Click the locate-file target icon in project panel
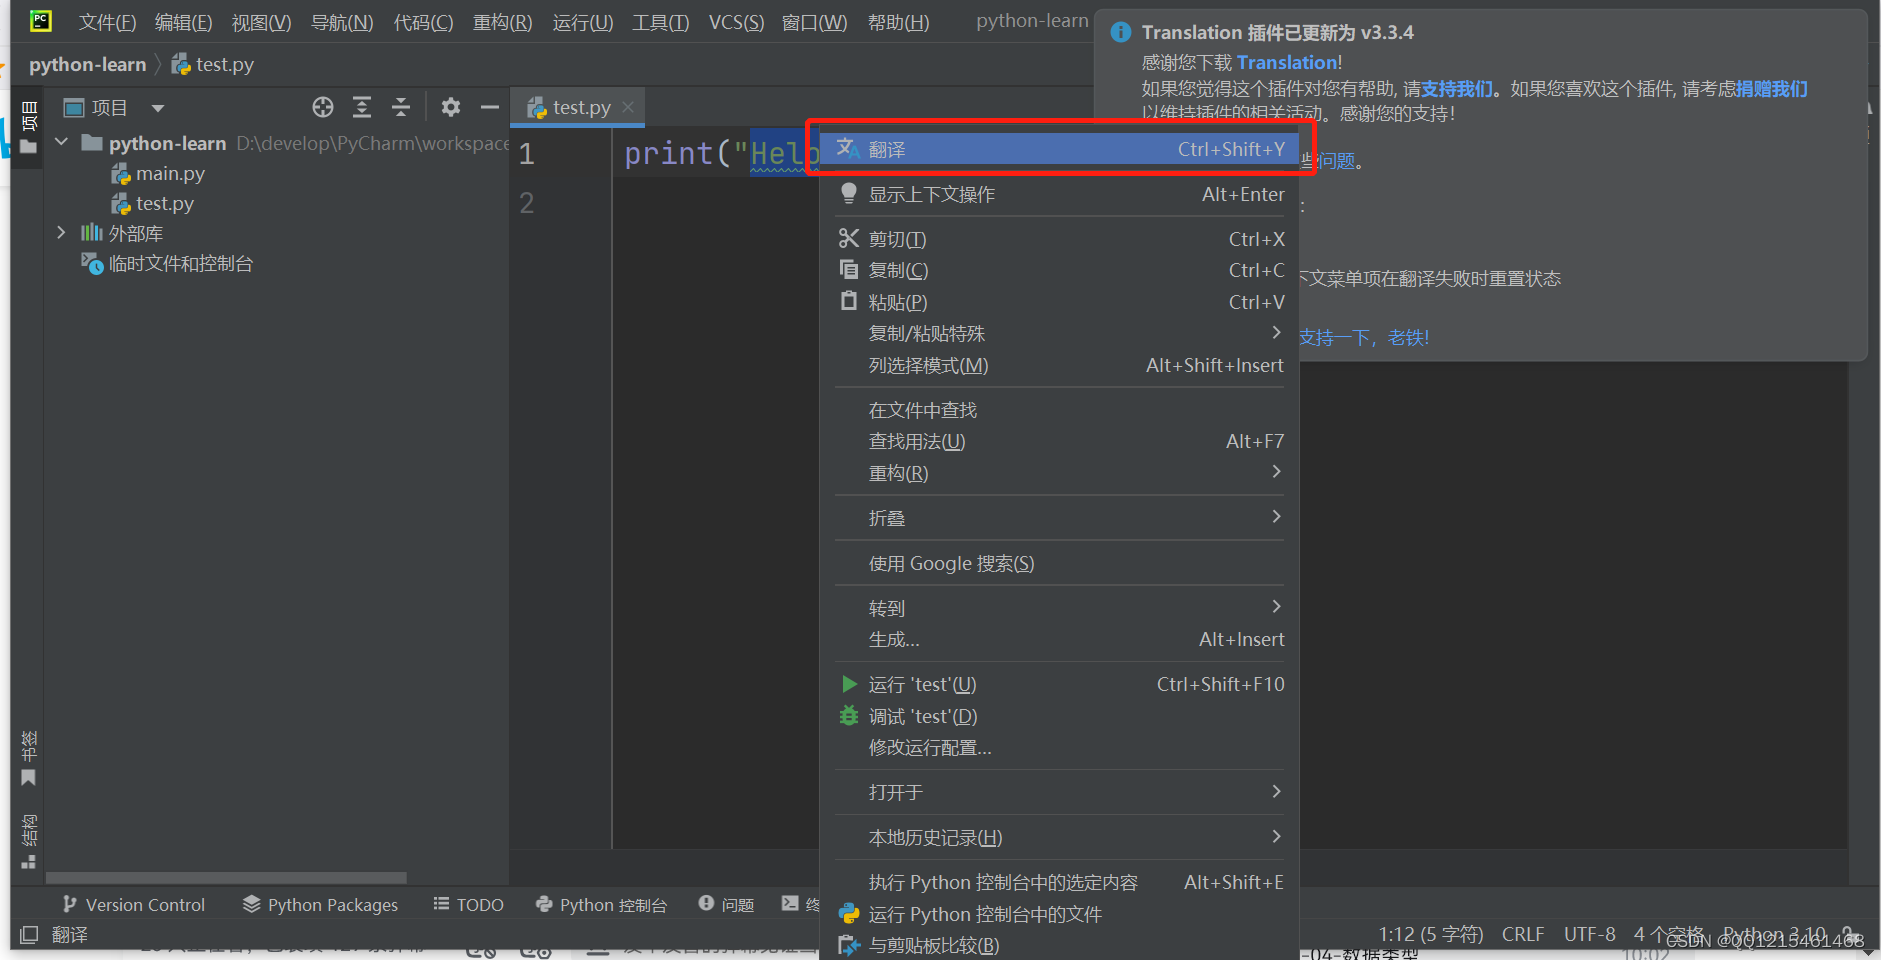 322,107
